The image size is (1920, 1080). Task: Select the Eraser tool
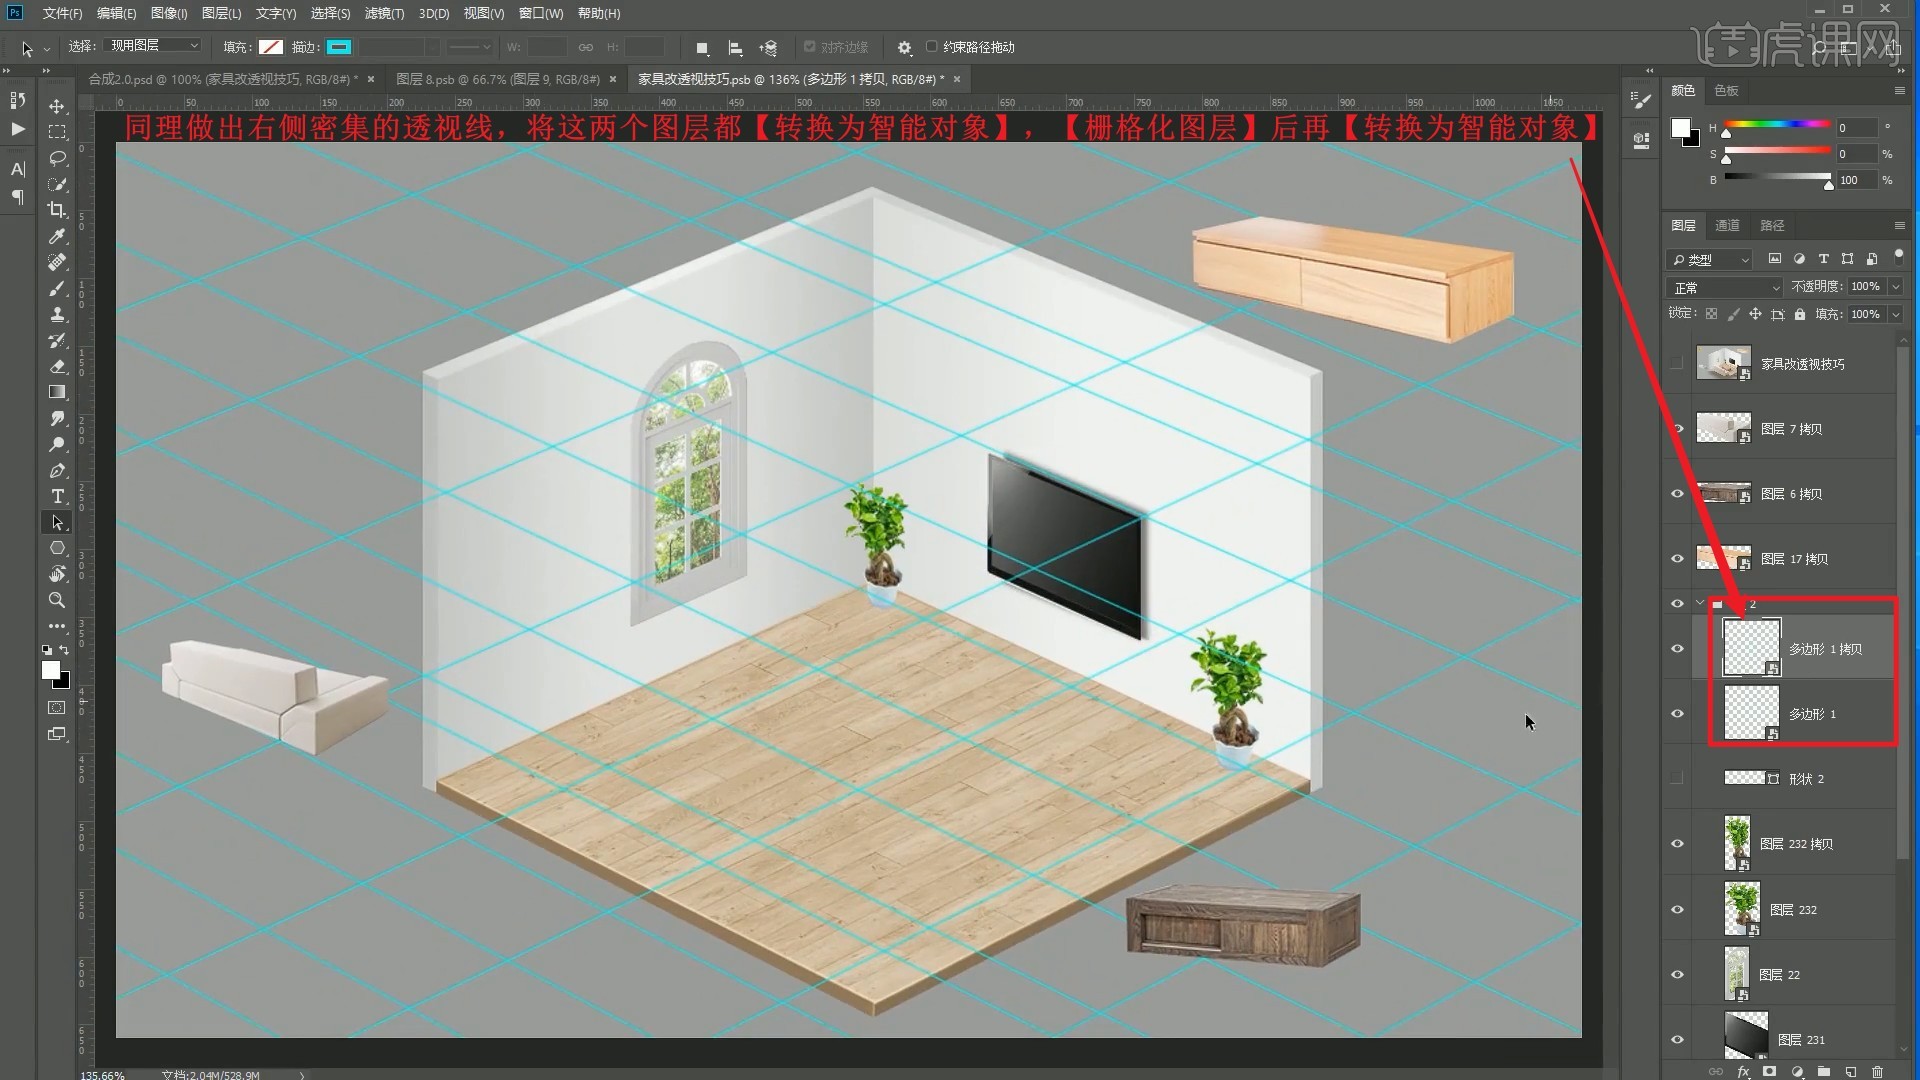[x=57, y=366]
